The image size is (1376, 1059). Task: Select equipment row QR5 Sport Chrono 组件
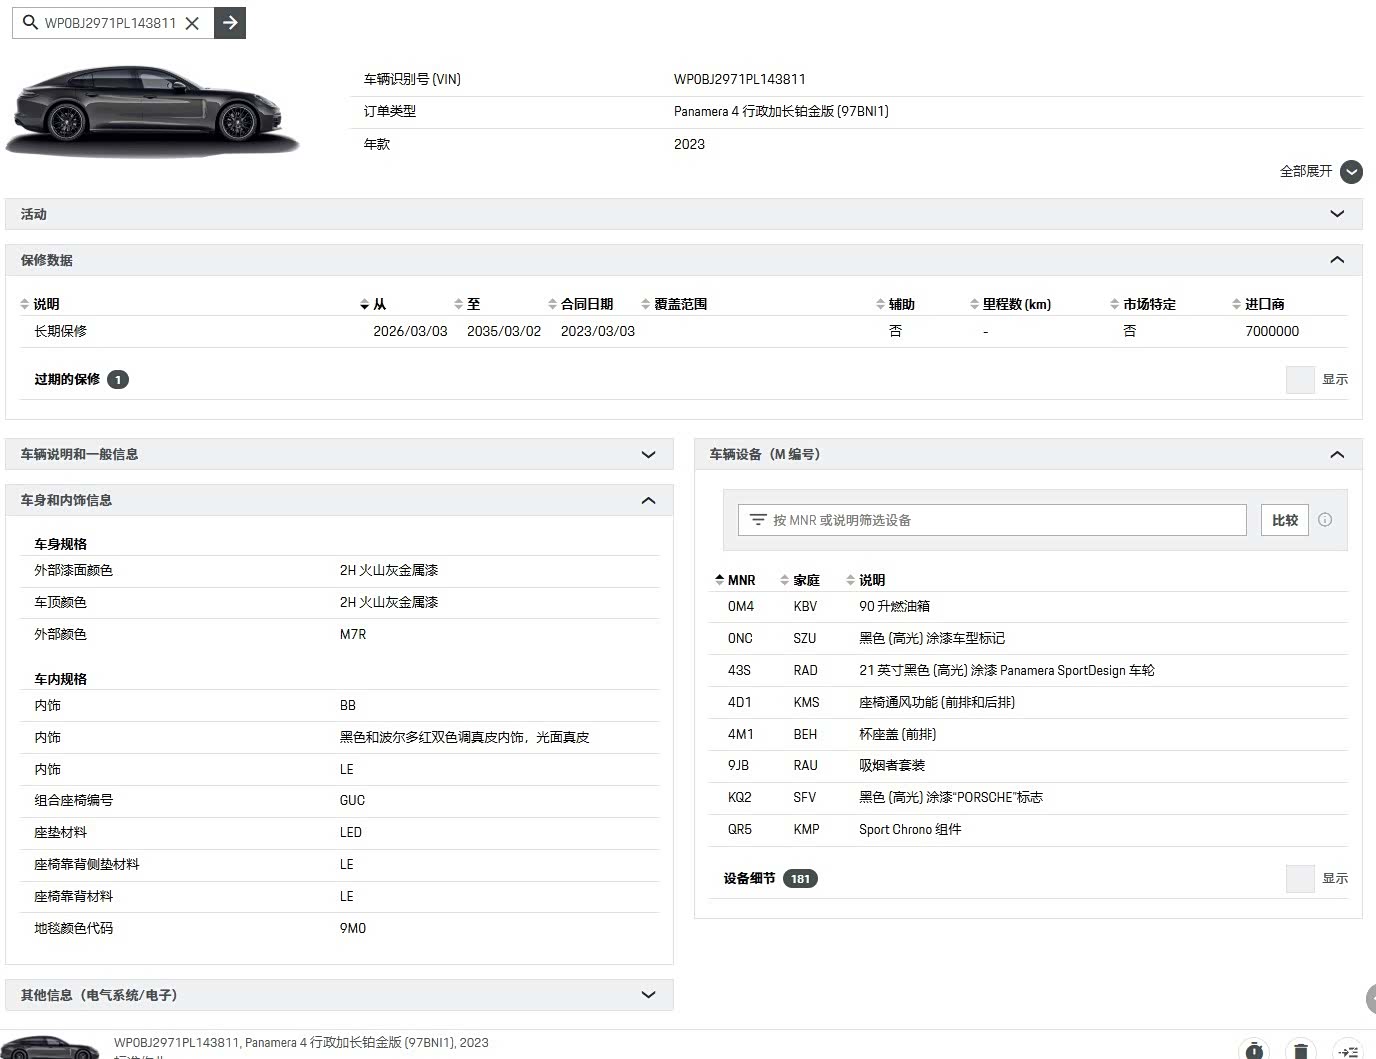[x=1028, y=830]
